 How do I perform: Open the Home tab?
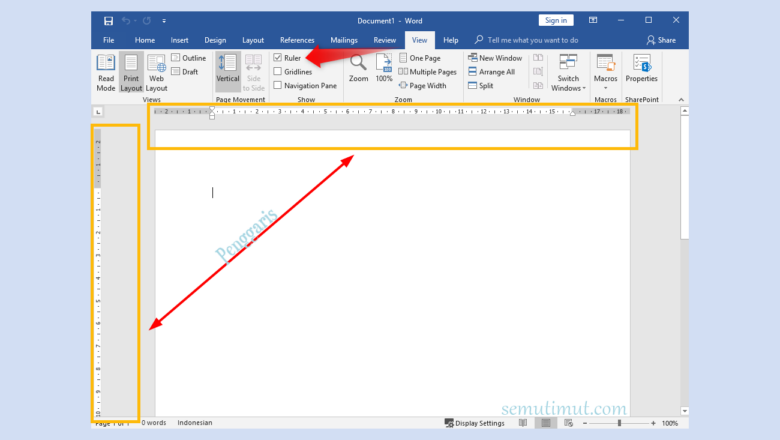(x=145, y=40)
